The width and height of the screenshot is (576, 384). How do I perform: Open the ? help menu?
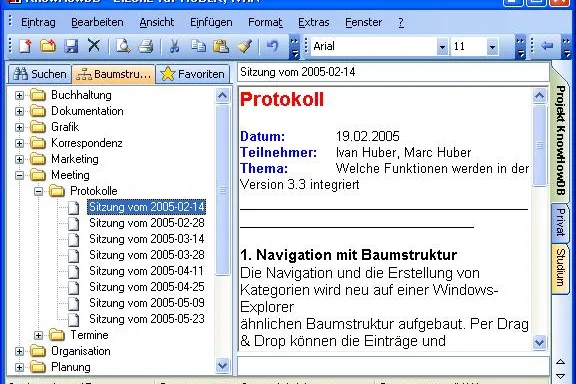coord(401,22)
